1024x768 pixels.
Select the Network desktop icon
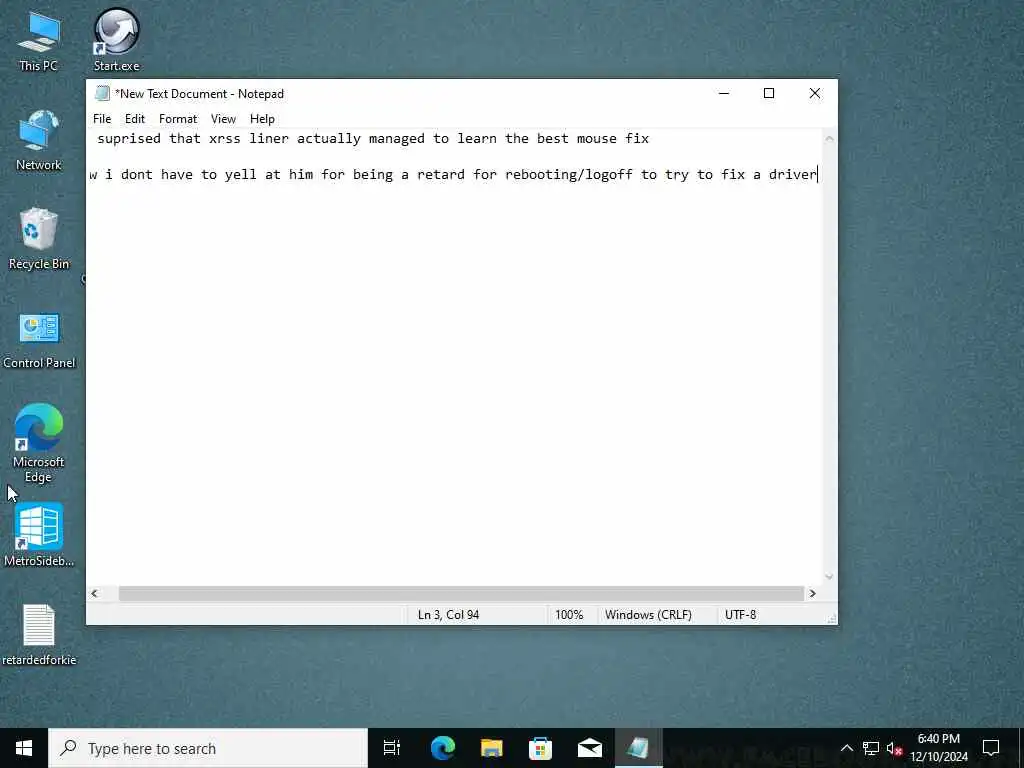click(x=39, y=140)
